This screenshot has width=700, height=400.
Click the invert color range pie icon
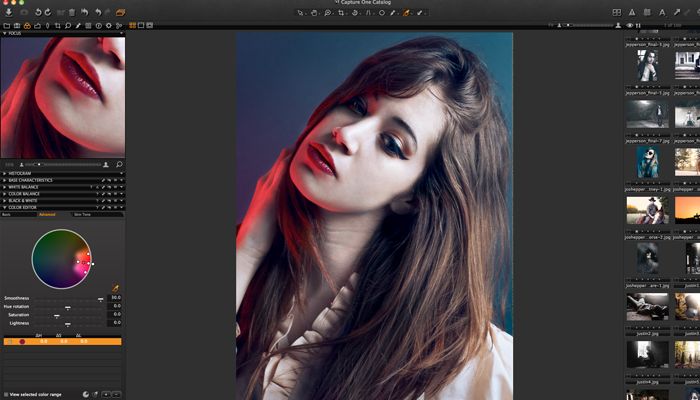click(86, 395)
